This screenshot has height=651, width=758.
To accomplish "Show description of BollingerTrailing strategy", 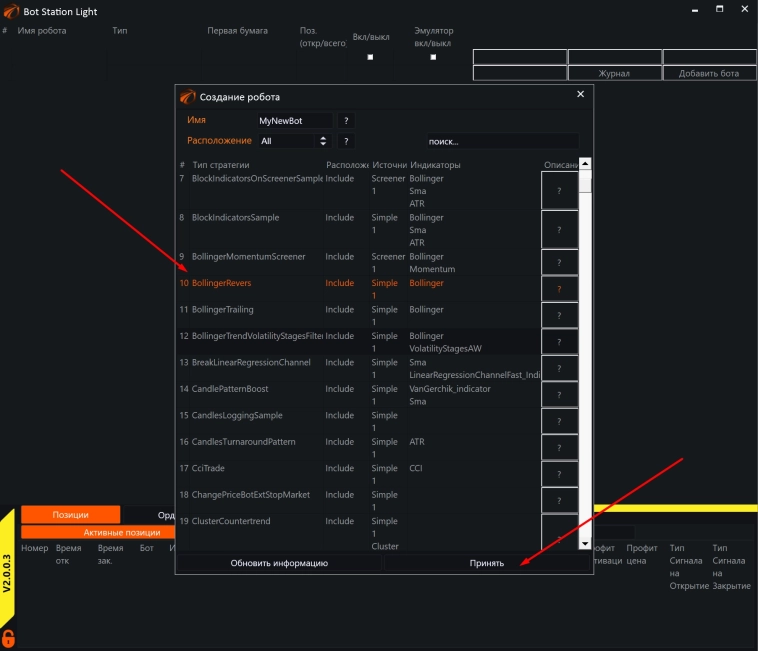I will coord(559,315).
